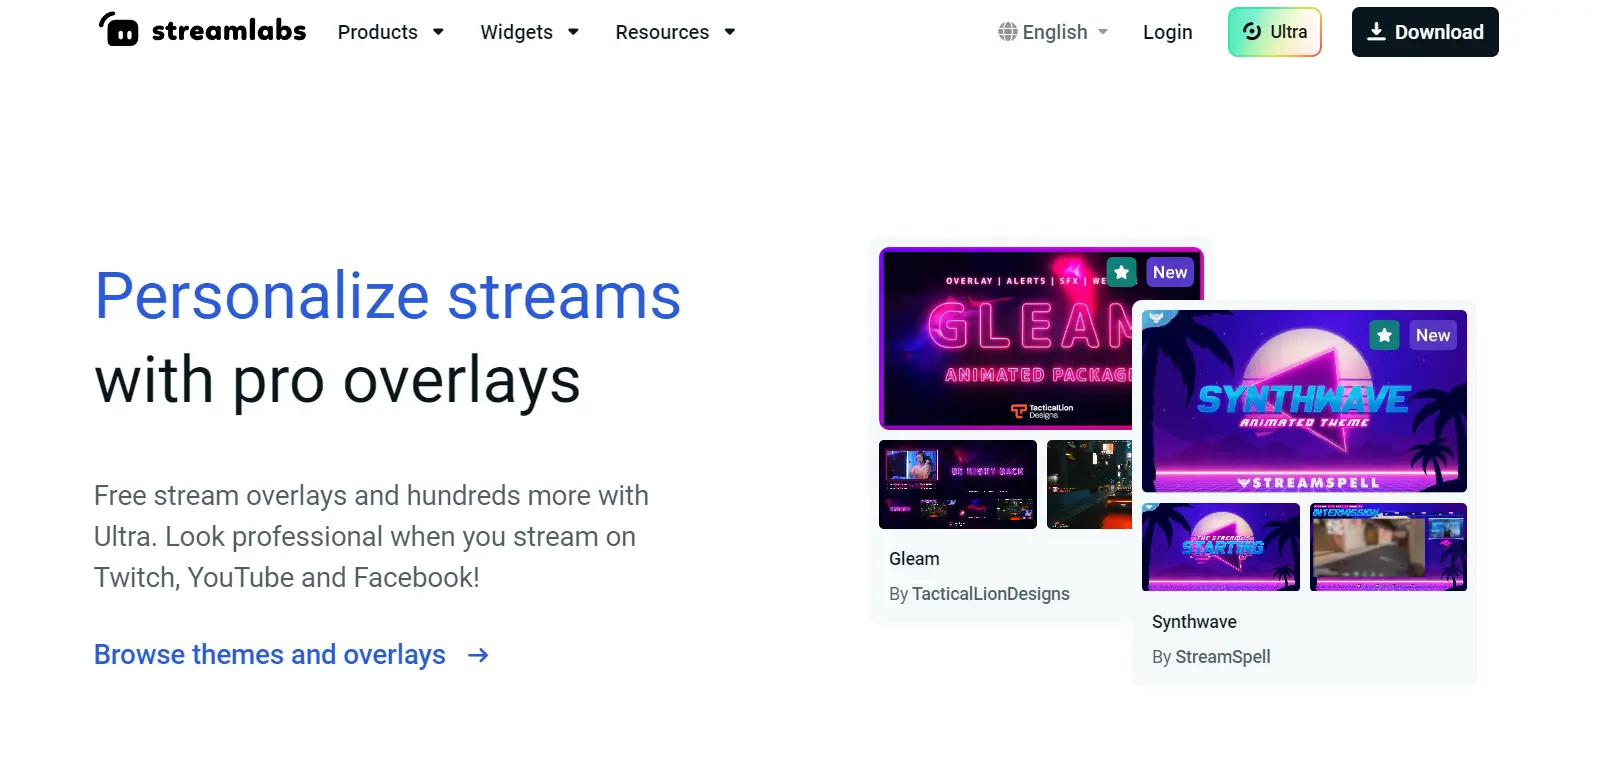Click By StreamSpell author text
1608x761 pixels.
[1211, 657]
